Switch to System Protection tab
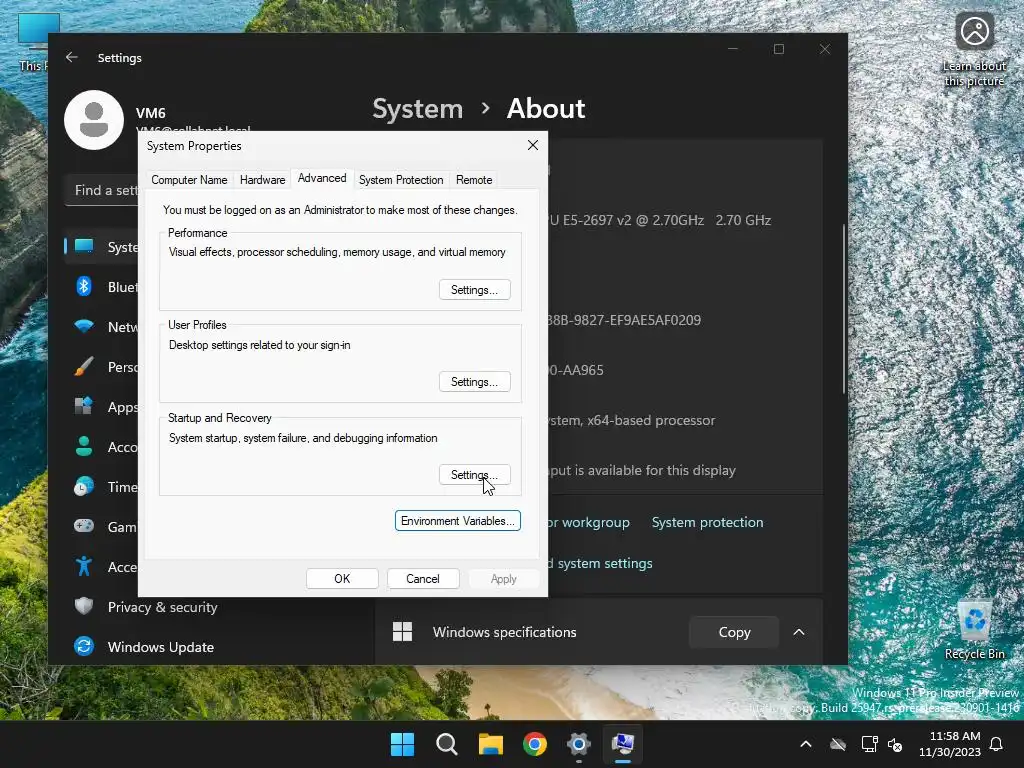 401,180
